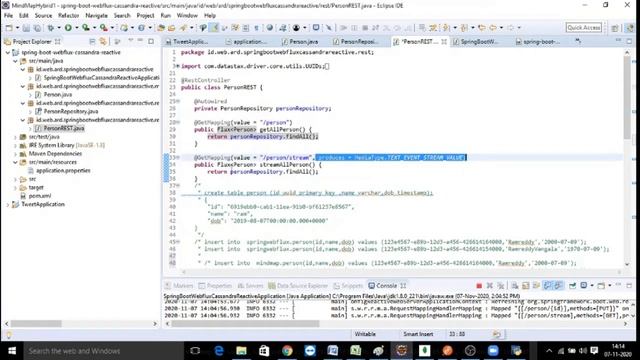Screen dimensions: 640x360
Task: Click the Last Edit Location arrow icon
Action: [482, 28]
